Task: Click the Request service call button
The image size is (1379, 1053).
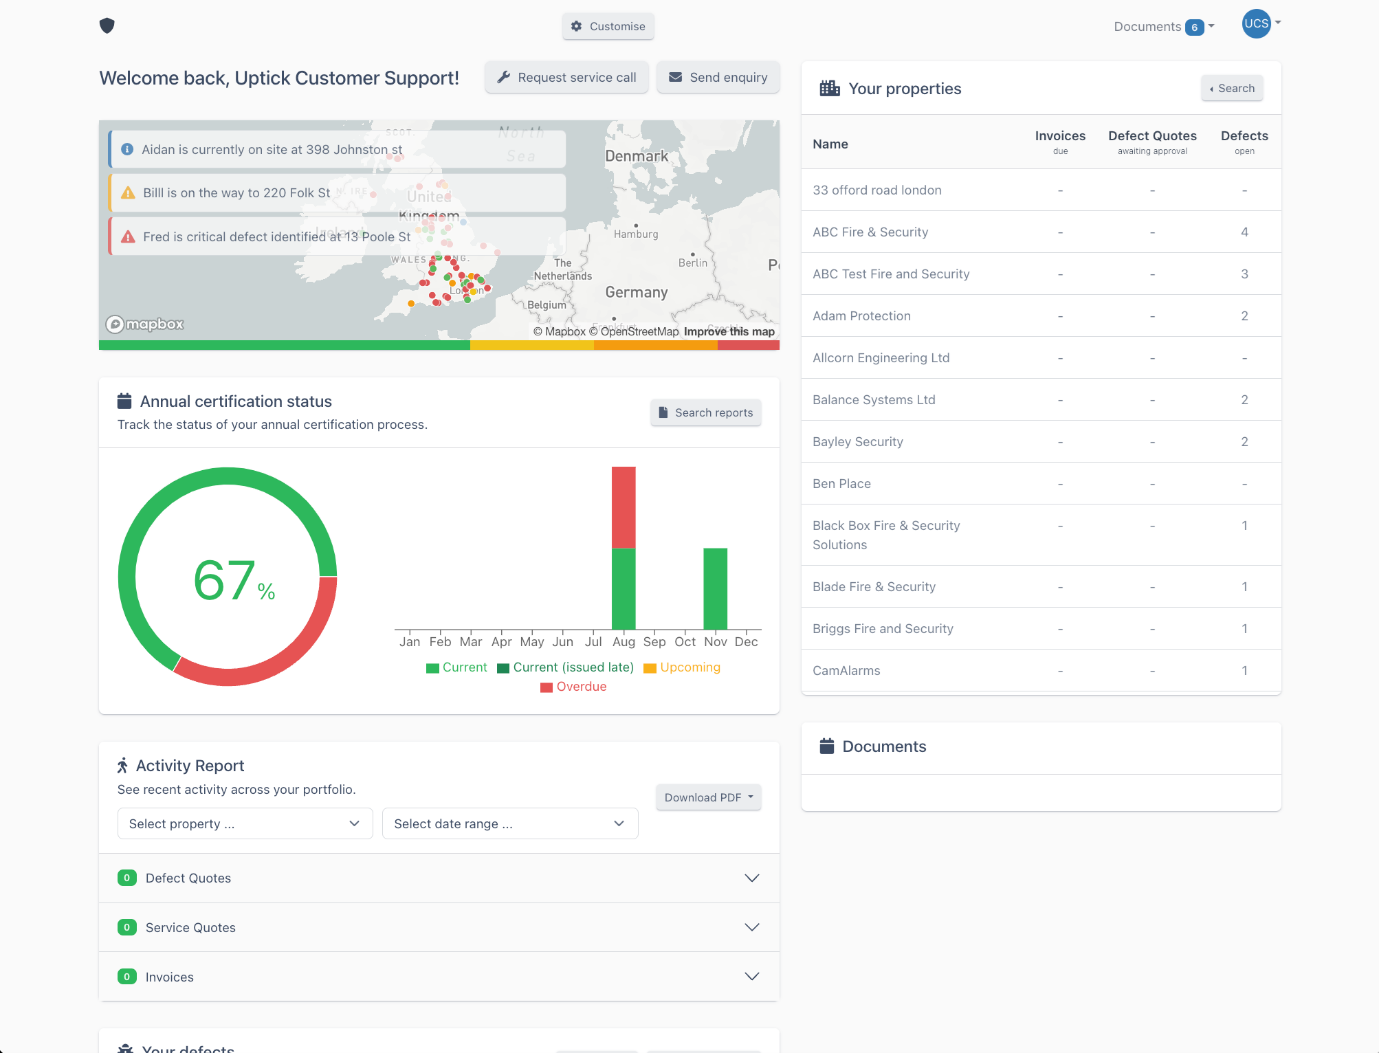Action: [x=567, y=77]
